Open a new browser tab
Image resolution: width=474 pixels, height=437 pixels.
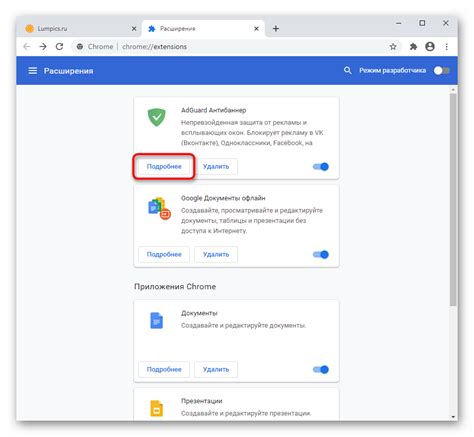(276, 29)
